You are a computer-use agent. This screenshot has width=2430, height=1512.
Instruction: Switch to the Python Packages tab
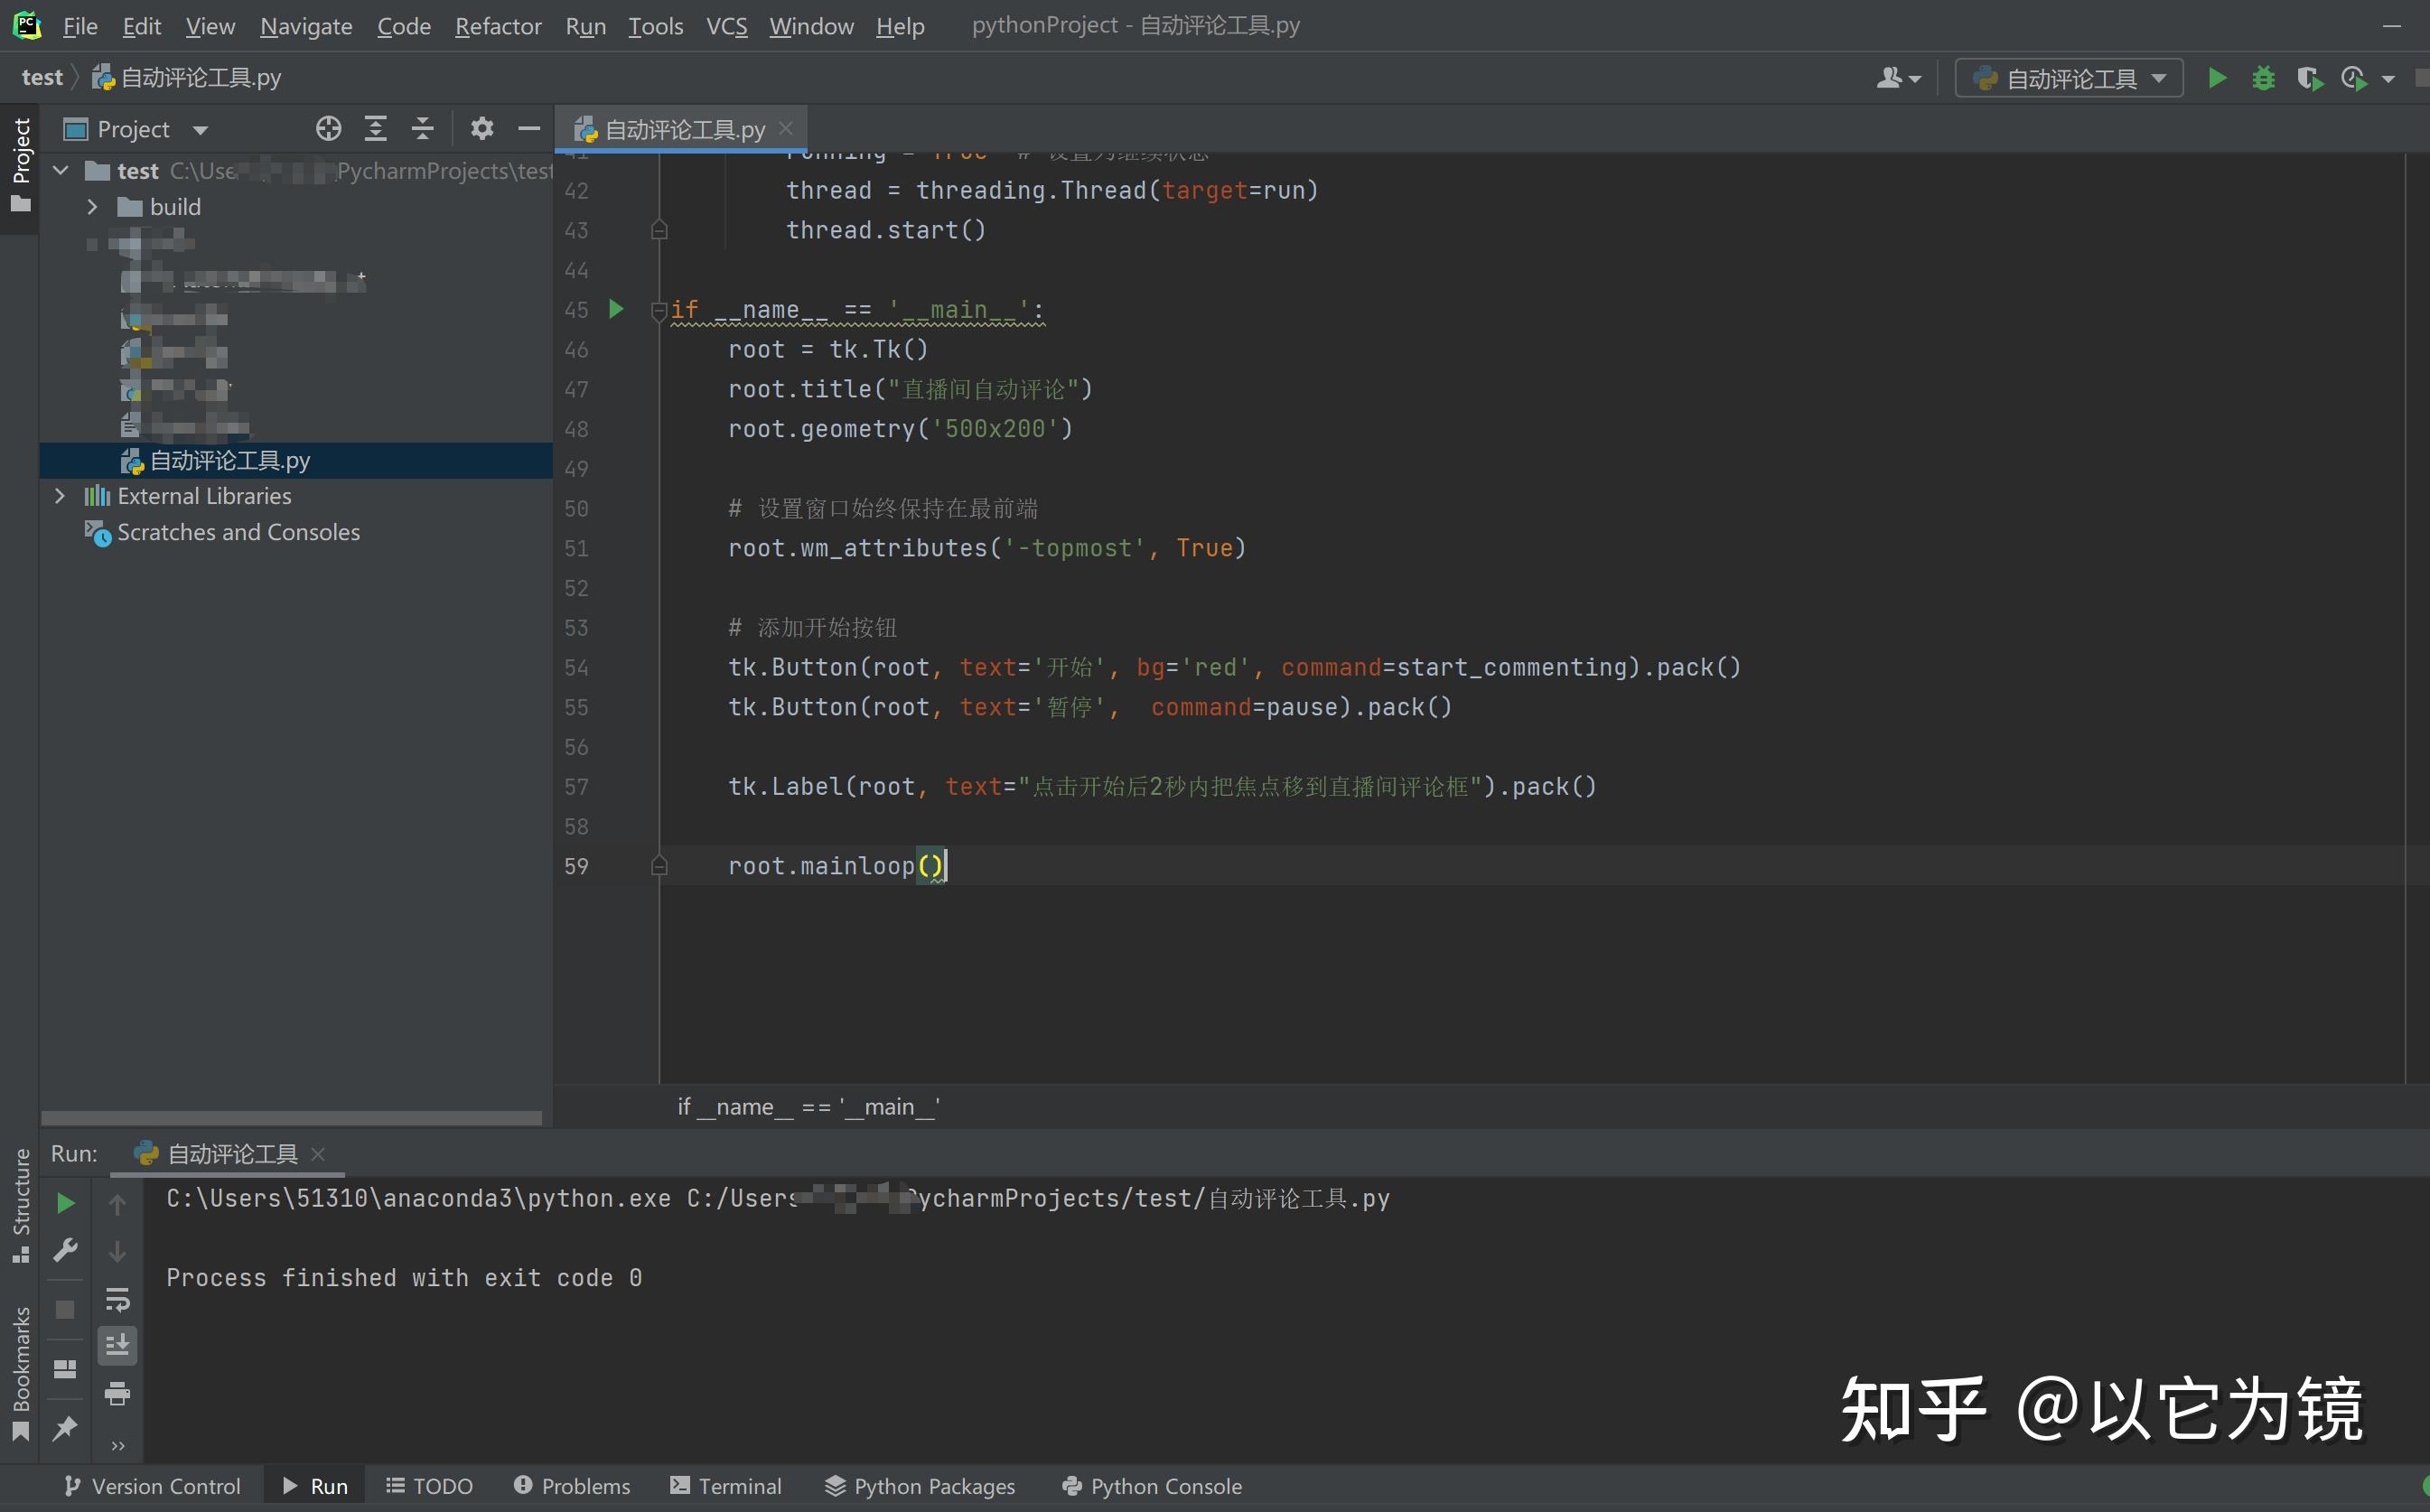point(920,1486)
